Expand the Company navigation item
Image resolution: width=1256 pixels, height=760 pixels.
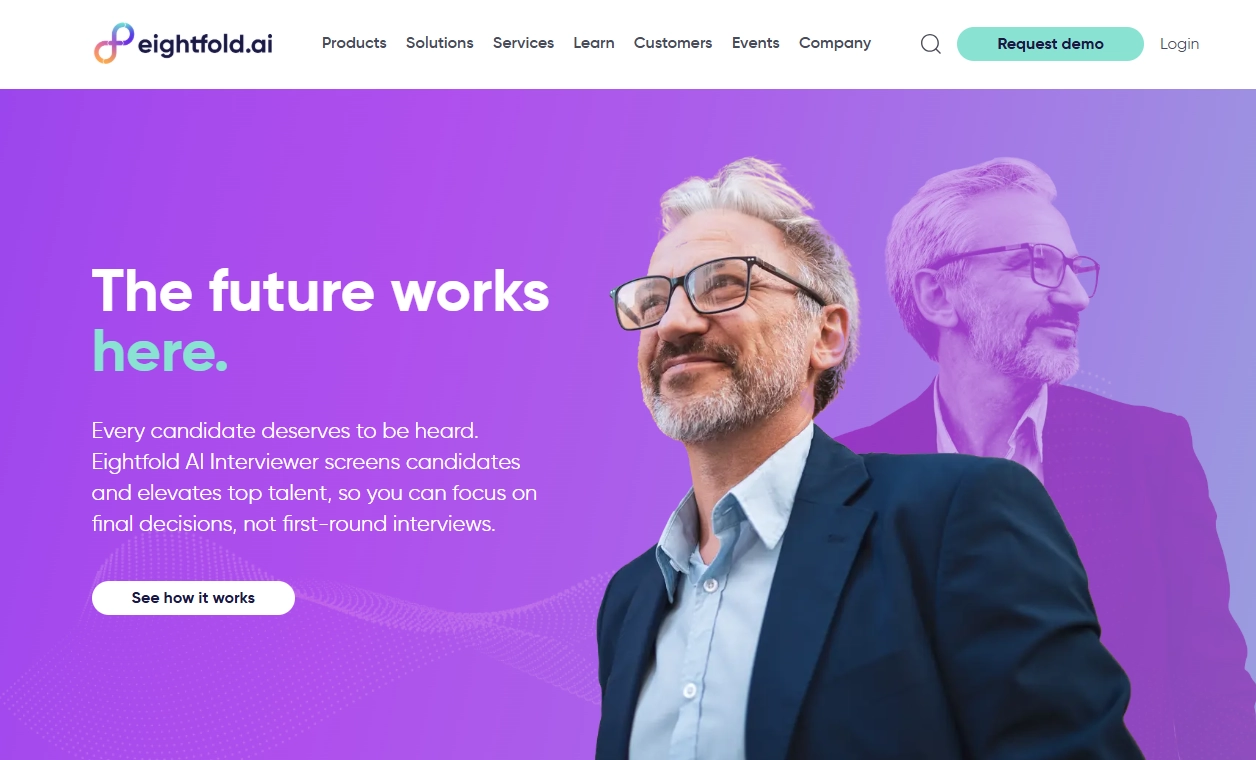835,43
